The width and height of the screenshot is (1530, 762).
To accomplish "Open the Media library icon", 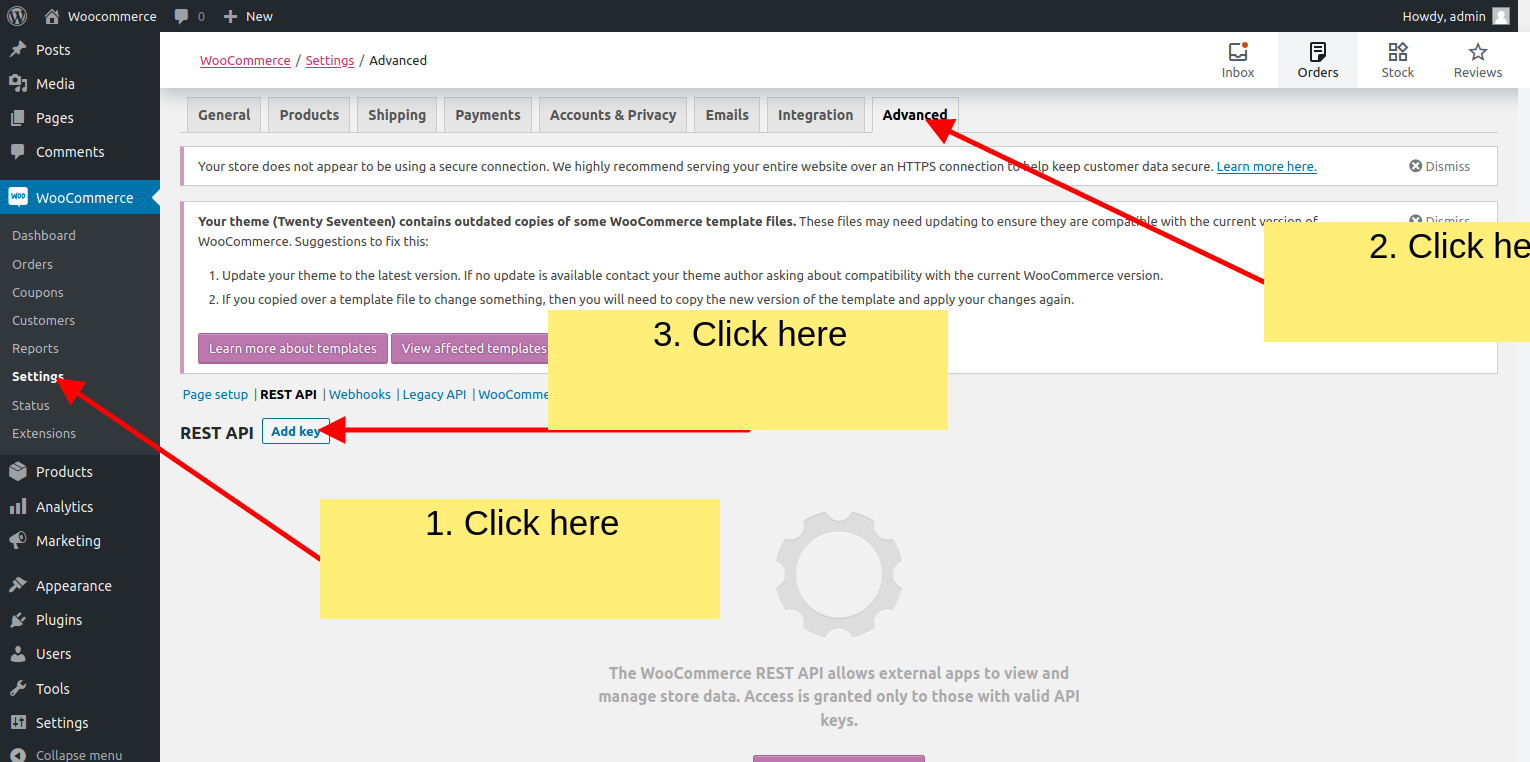I will coord(18,84).
